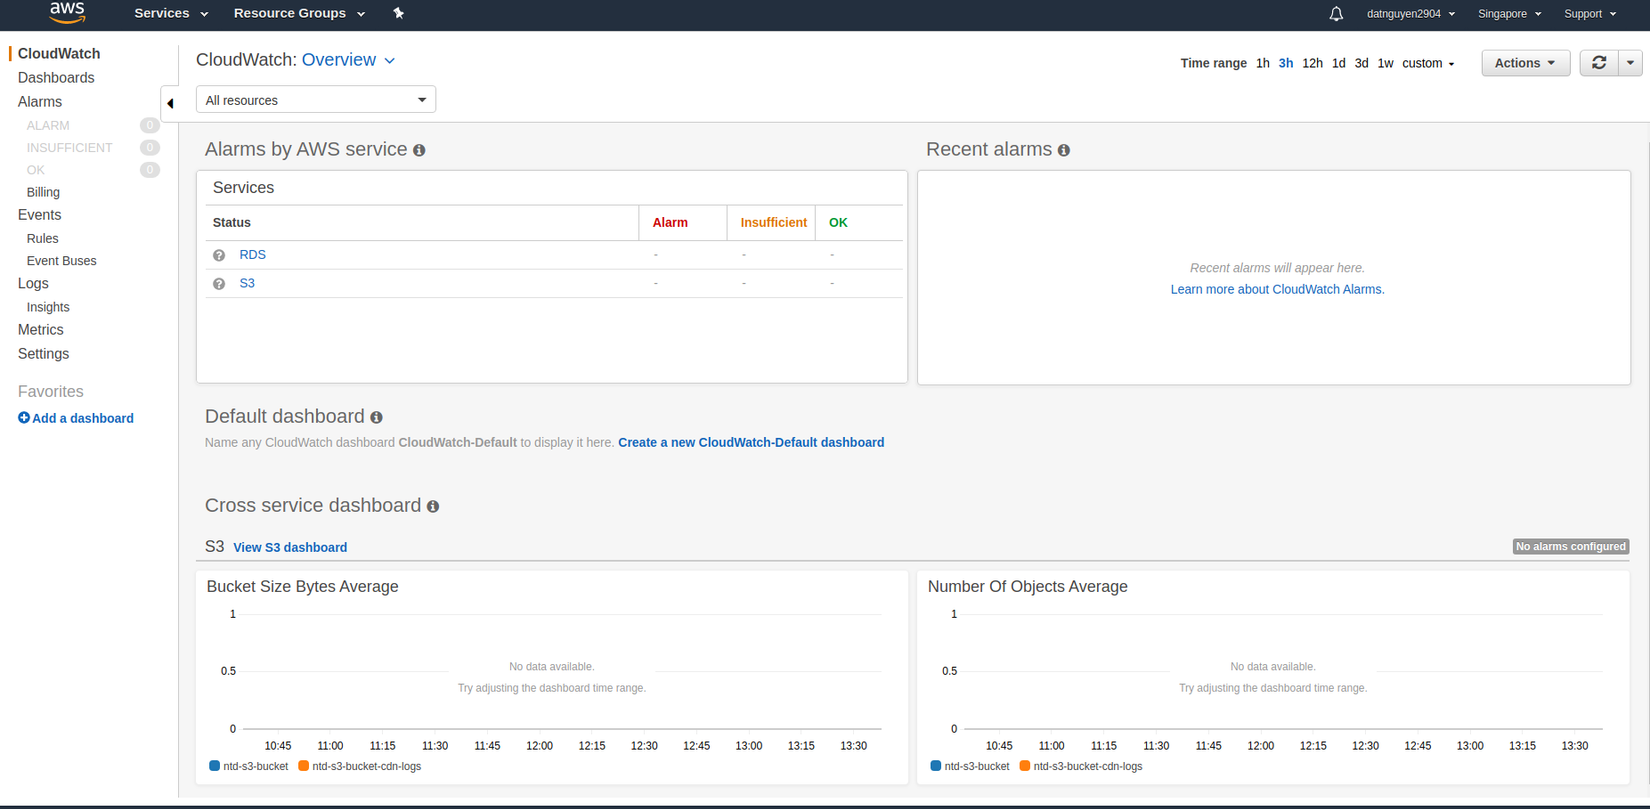Filter alarms by INSUFFICIENT state in sidebar
The image size is (1650, 809).
[x=69, y=148]
